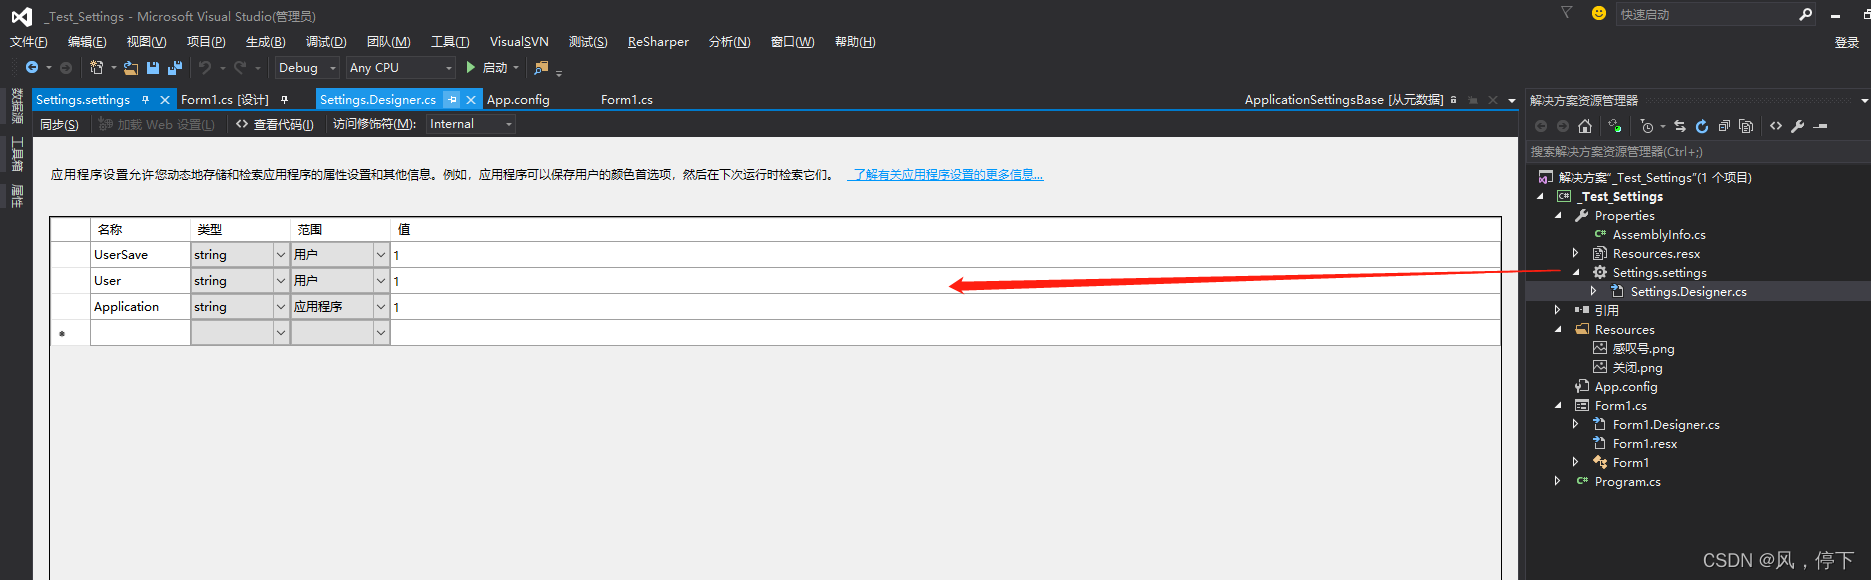Click the Redo arrow in the toolbar
Viewport: 1871px width, 580px height.
coord(240,67)
